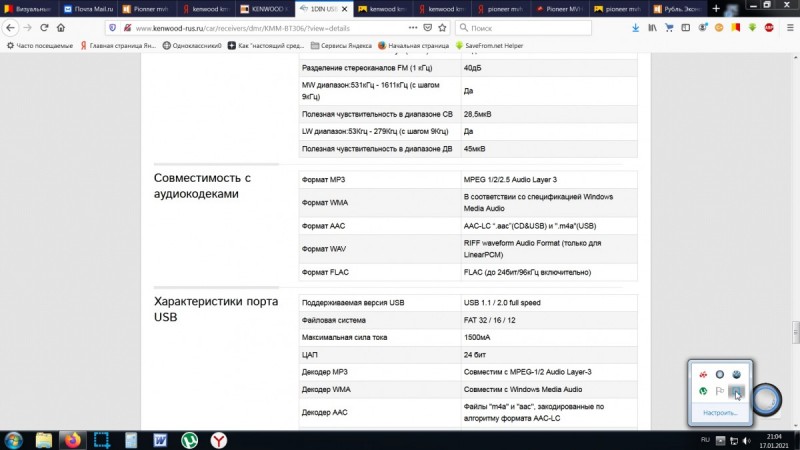Click the home button in the toolbar
This screenshot has width=800, height=450.
click(59, 28)
